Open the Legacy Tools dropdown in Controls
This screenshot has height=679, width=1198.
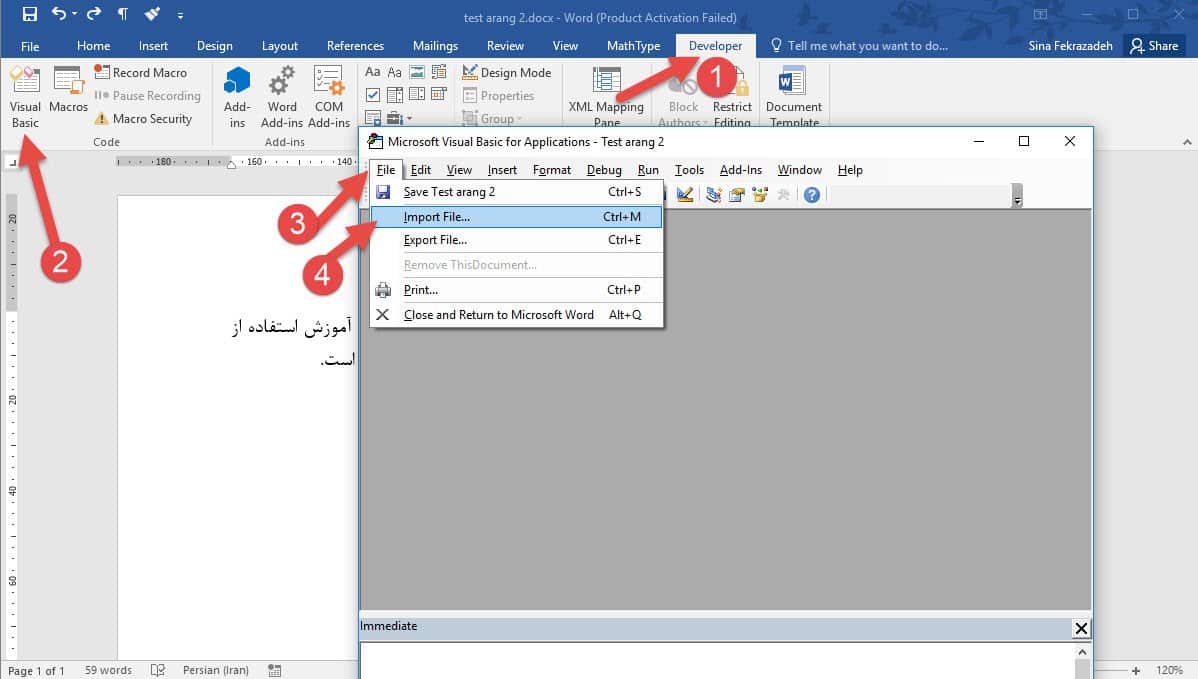[395, 119]
